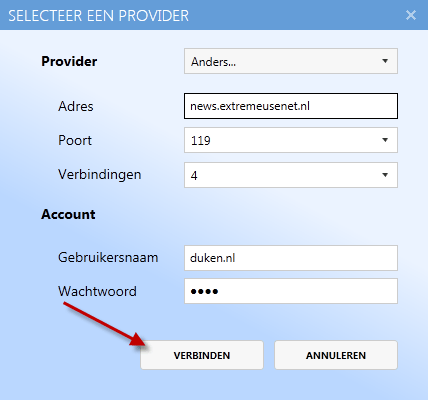Open the Provider dropdown showing Anders...

tap(291, 61)
